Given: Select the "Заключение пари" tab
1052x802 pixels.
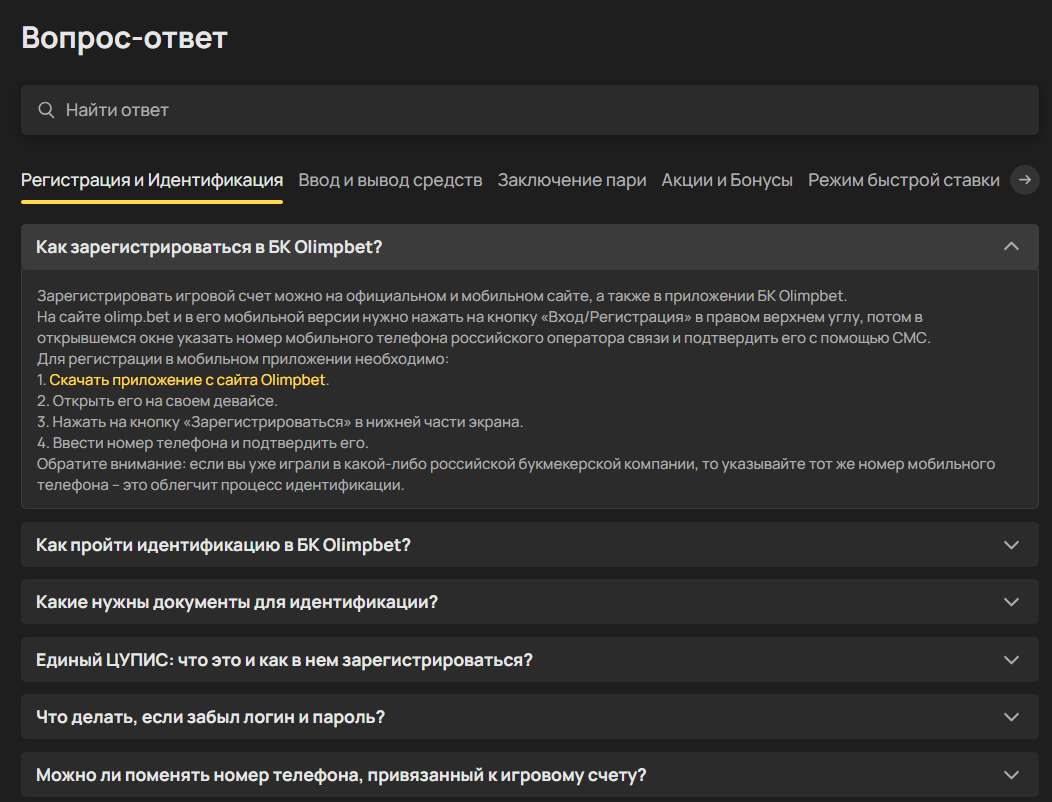Looking at the screenshot, I should (x=572, y=180).
